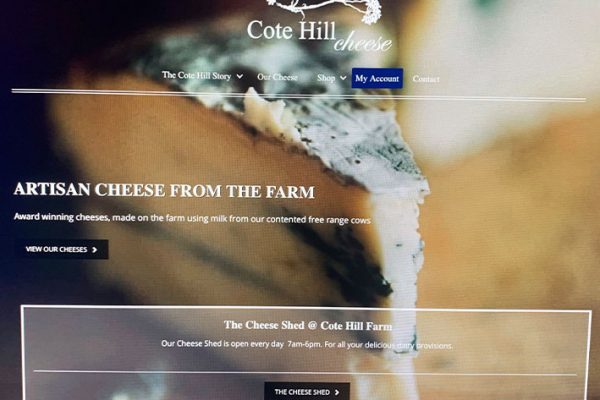Click The Cheese Shed @ Cote Hill Farm title

click(x=308, y=325)
